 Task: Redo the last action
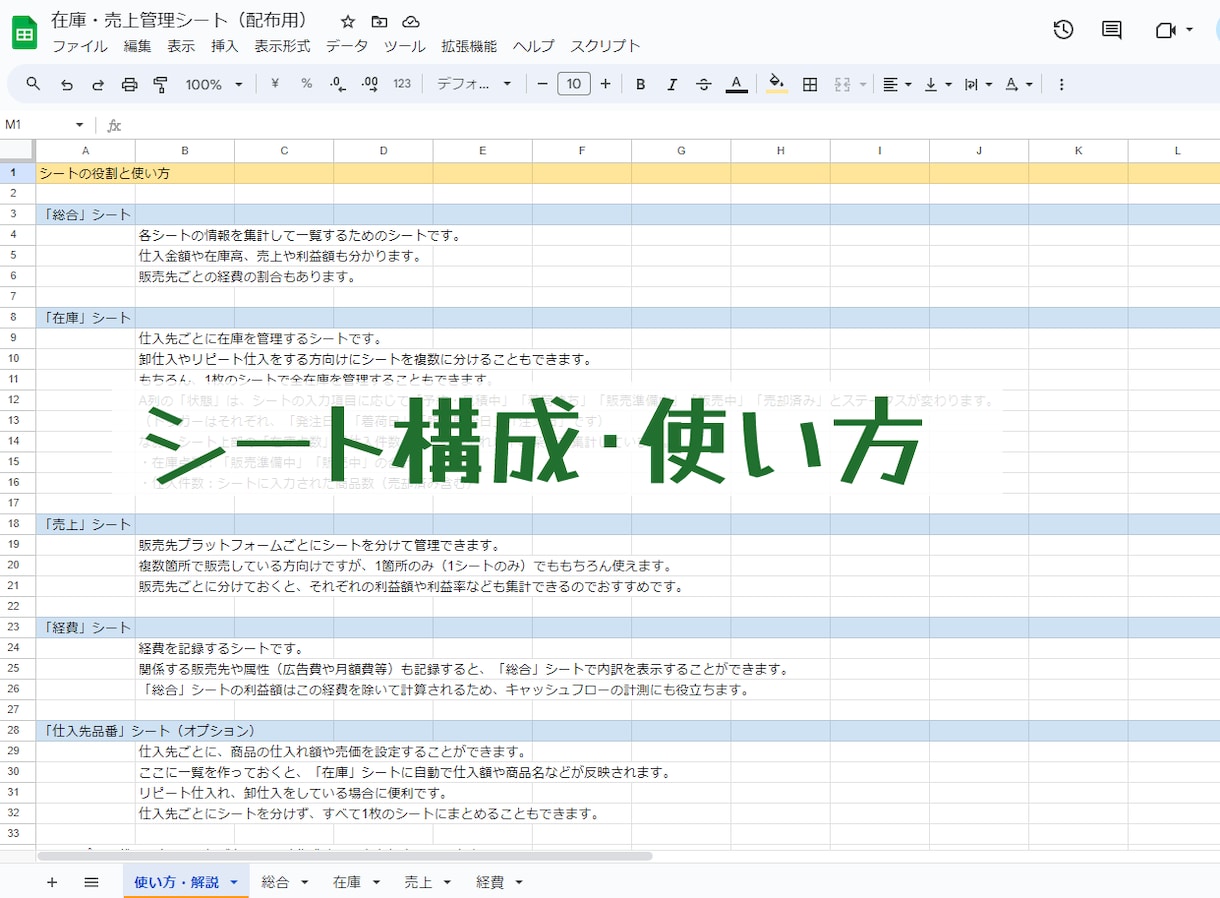[x=98, y=84]
